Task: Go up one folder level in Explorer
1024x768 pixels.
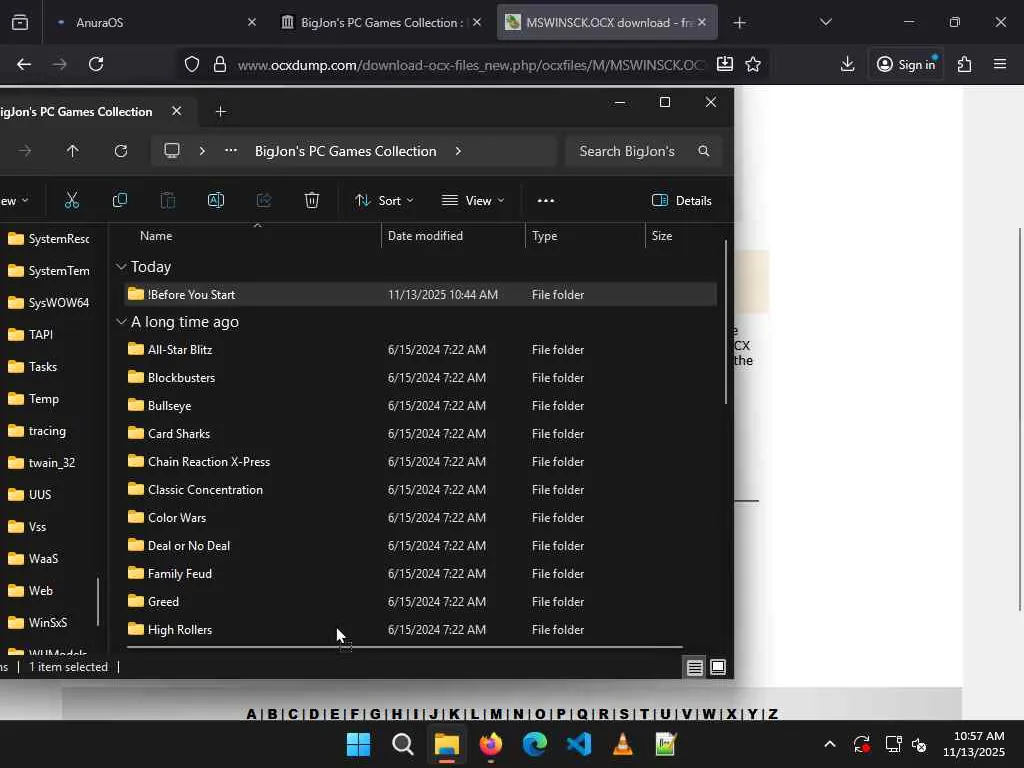Action: (x=72, y=151)
